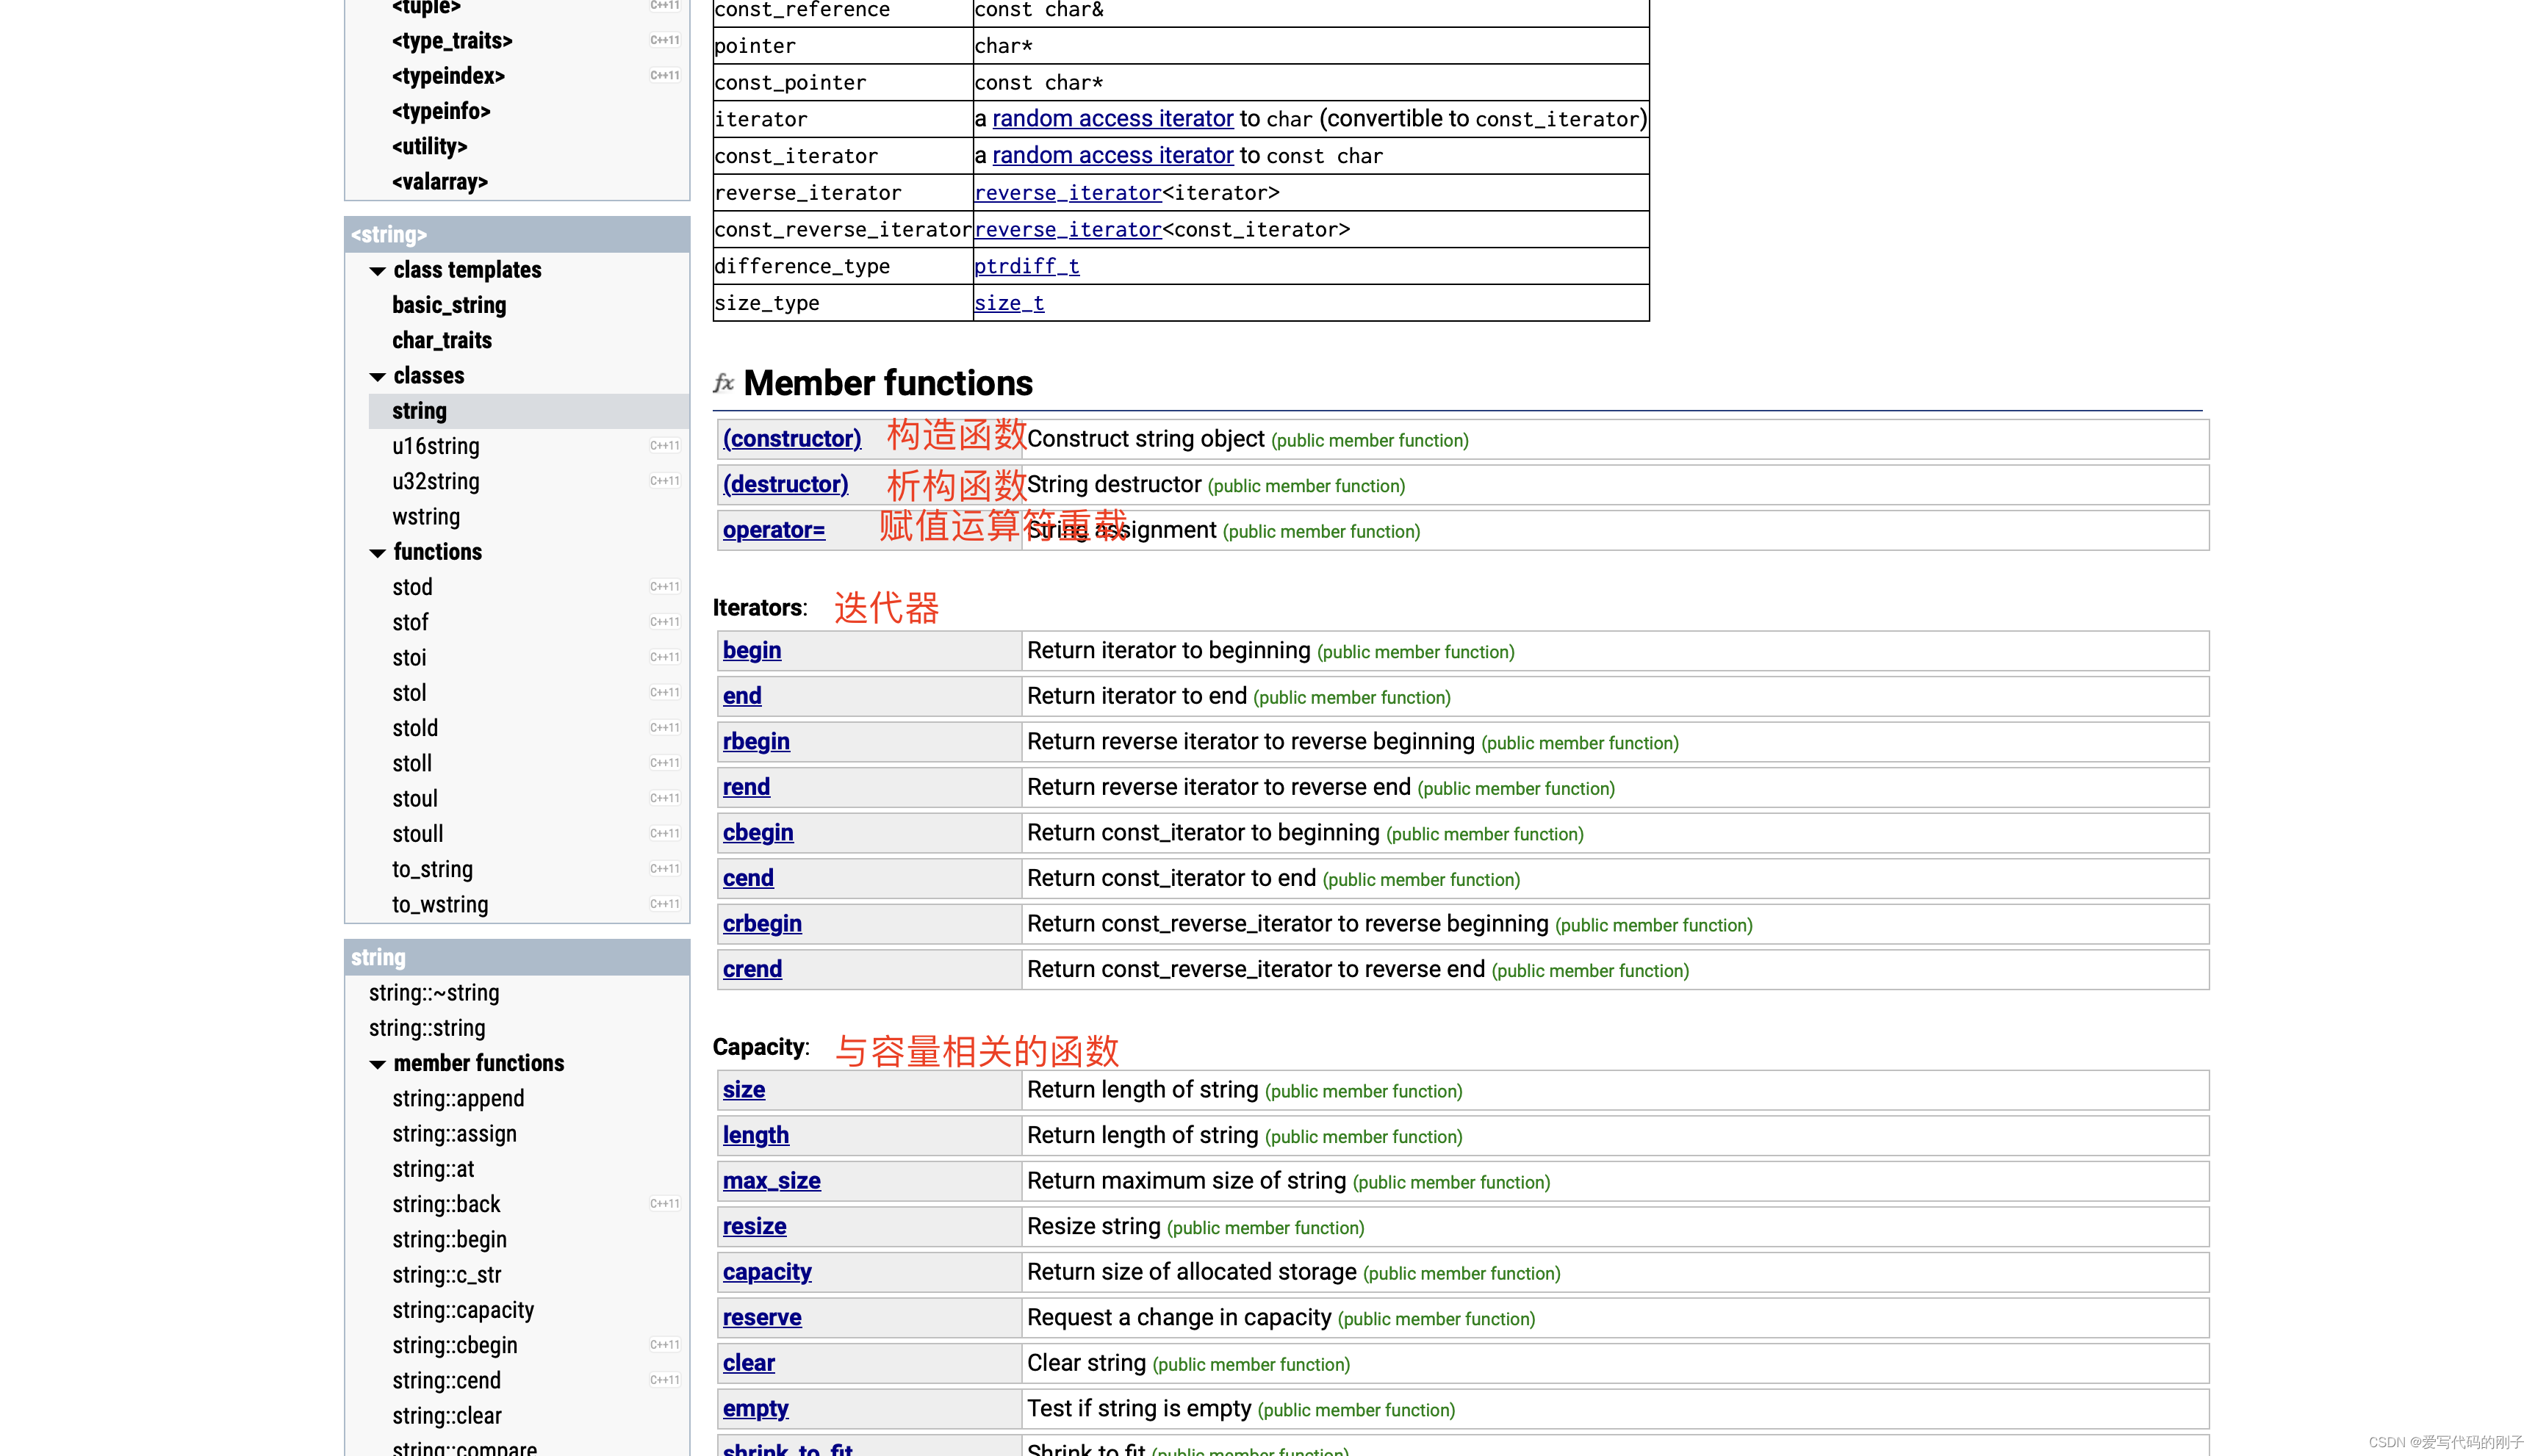
Task: Open the stoi function entry
Action: coord(409,658)
